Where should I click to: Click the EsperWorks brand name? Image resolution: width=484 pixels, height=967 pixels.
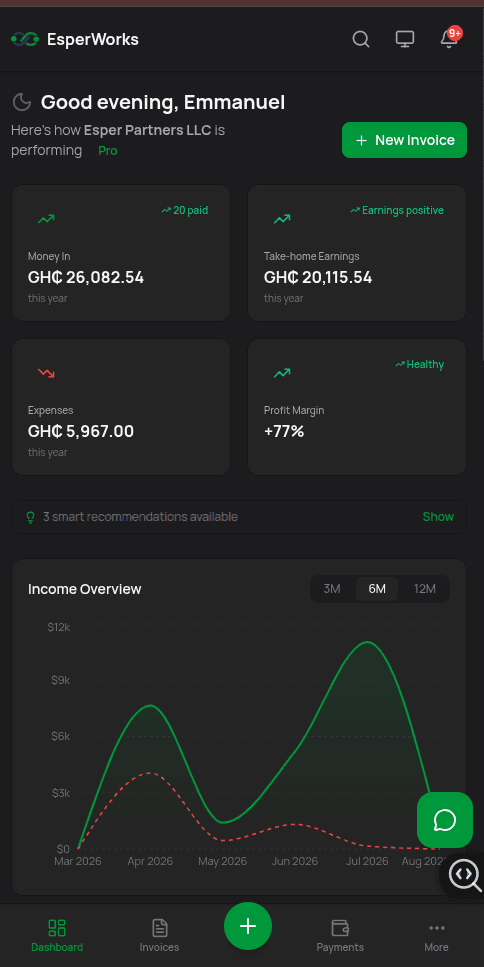point(93,39)
